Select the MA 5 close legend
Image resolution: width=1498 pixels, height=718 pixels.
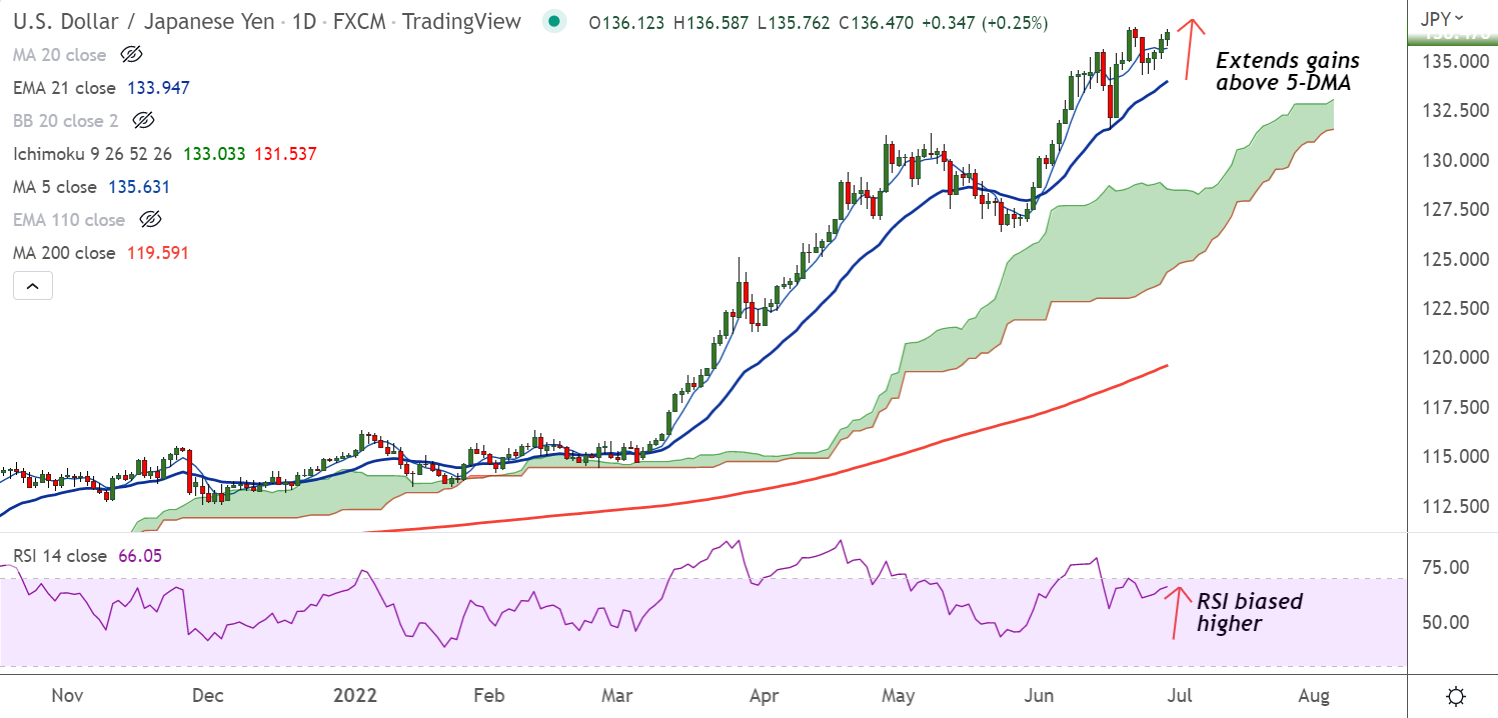pyautogui.click(x=55, y=187)
